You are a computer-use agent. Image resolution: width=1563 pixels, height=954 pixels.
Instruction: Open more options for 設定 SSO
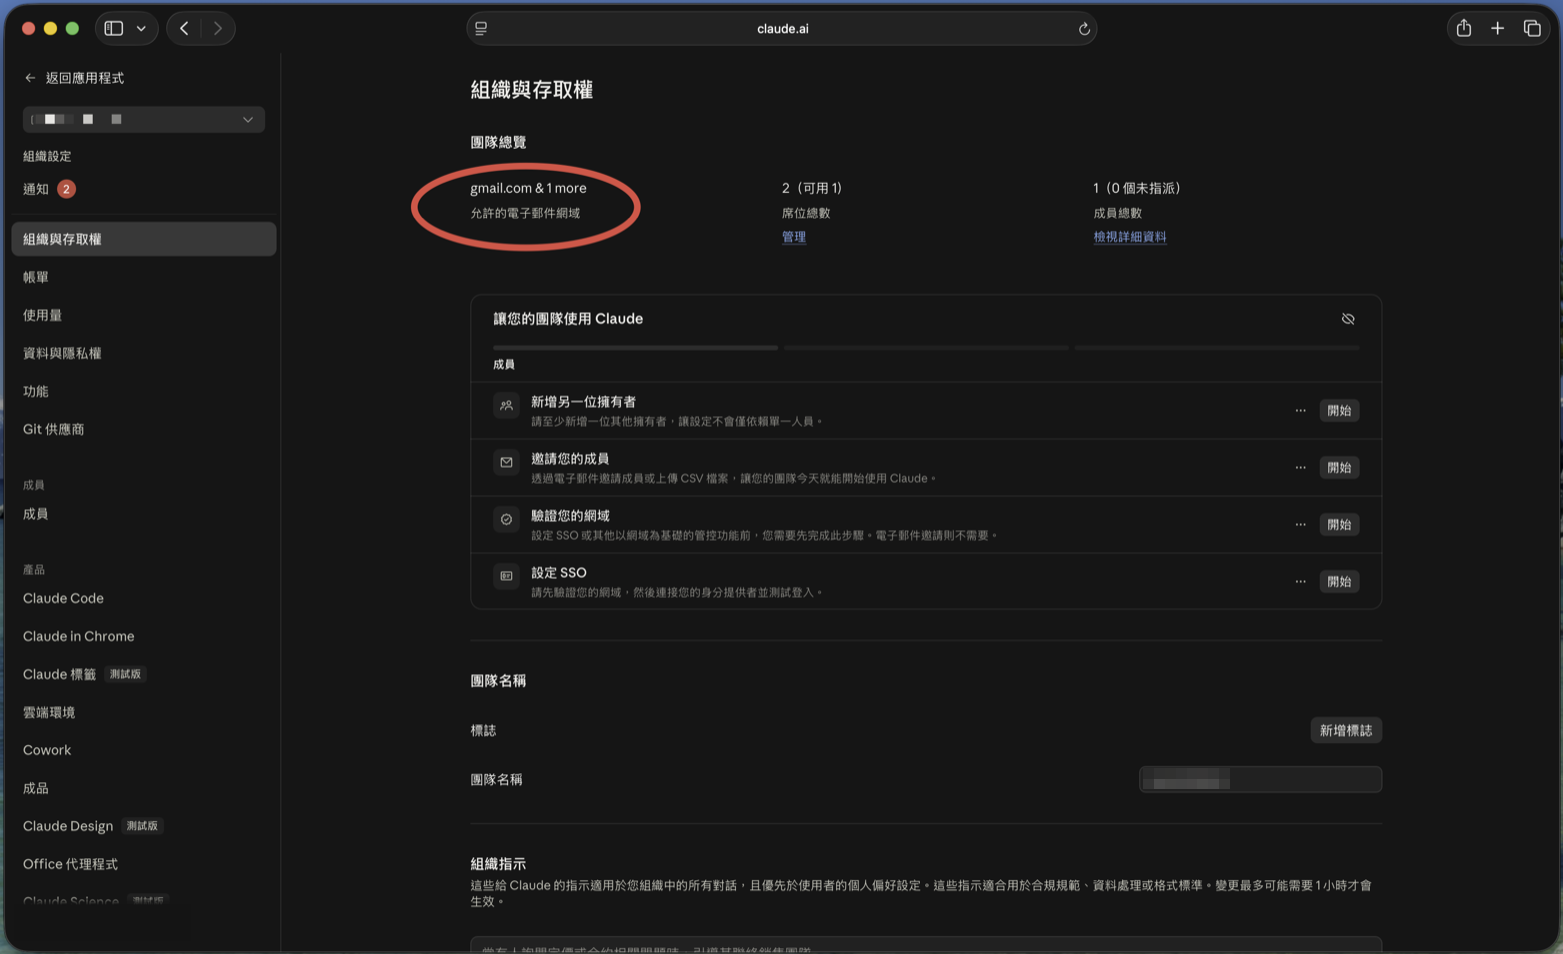coord(1300,582)
